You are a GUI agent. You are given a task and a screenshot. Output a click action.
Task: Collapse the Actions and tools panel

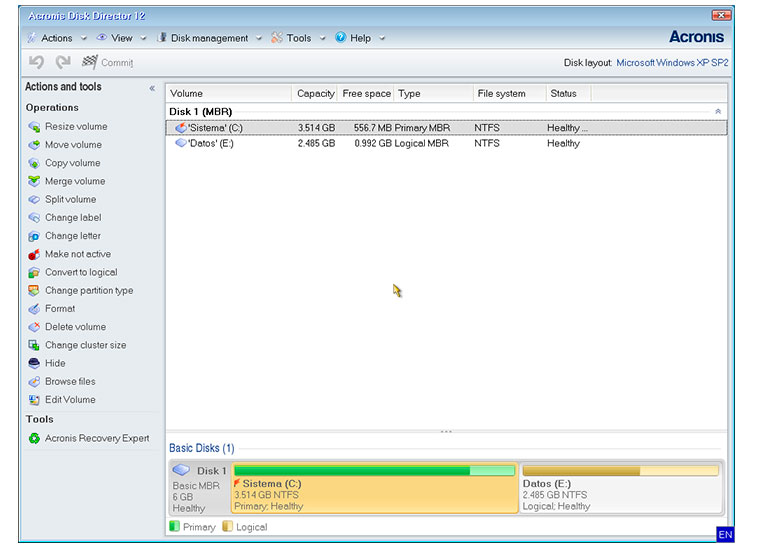coord(152,88)
